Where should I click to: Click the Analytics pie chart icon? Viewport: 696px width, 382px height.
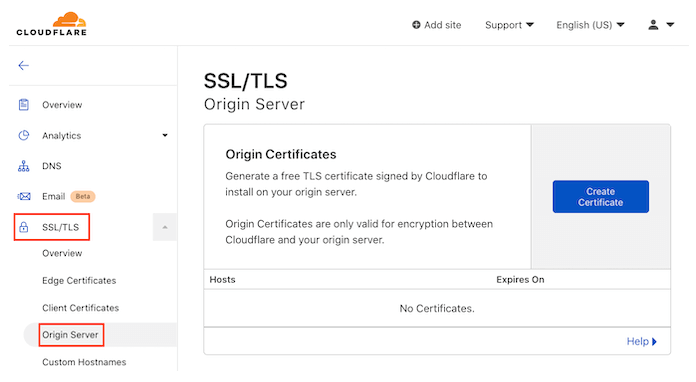pos(24,135)
